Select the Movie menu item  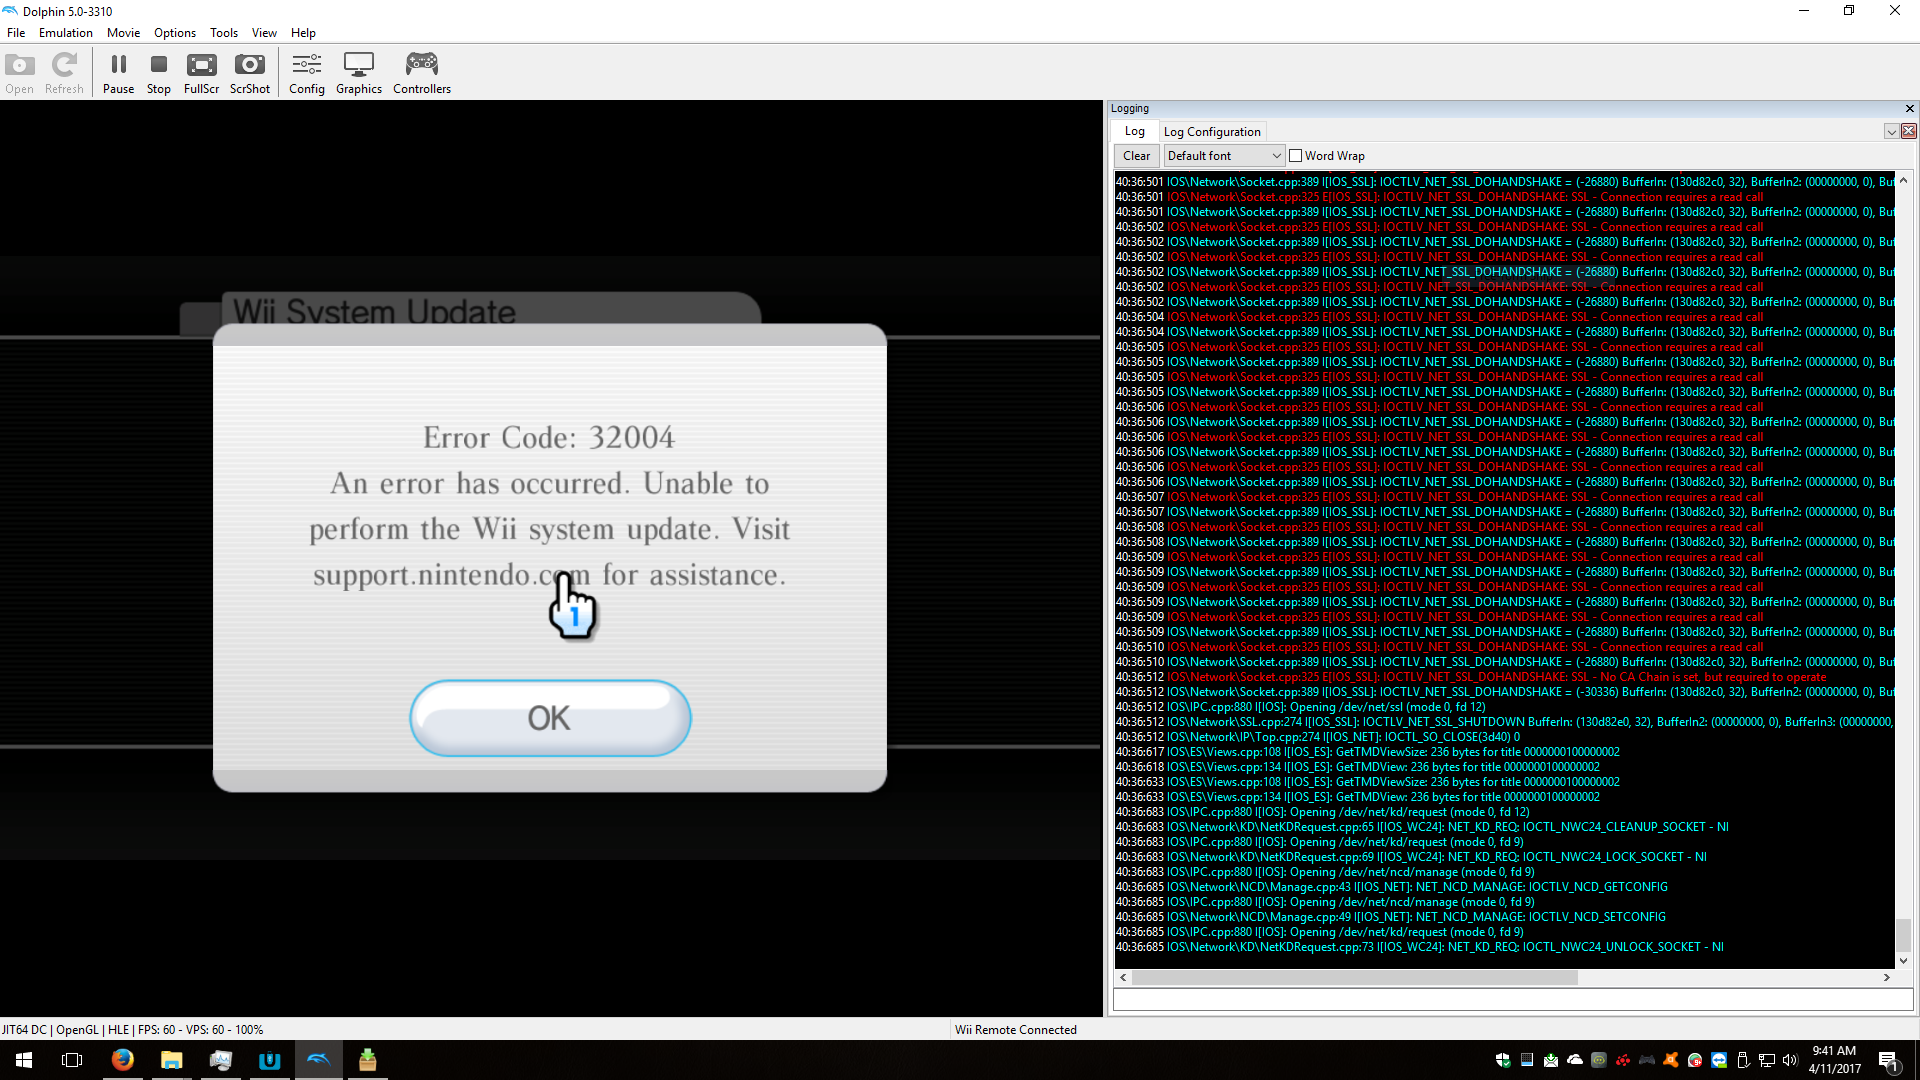tap(121, 32)
